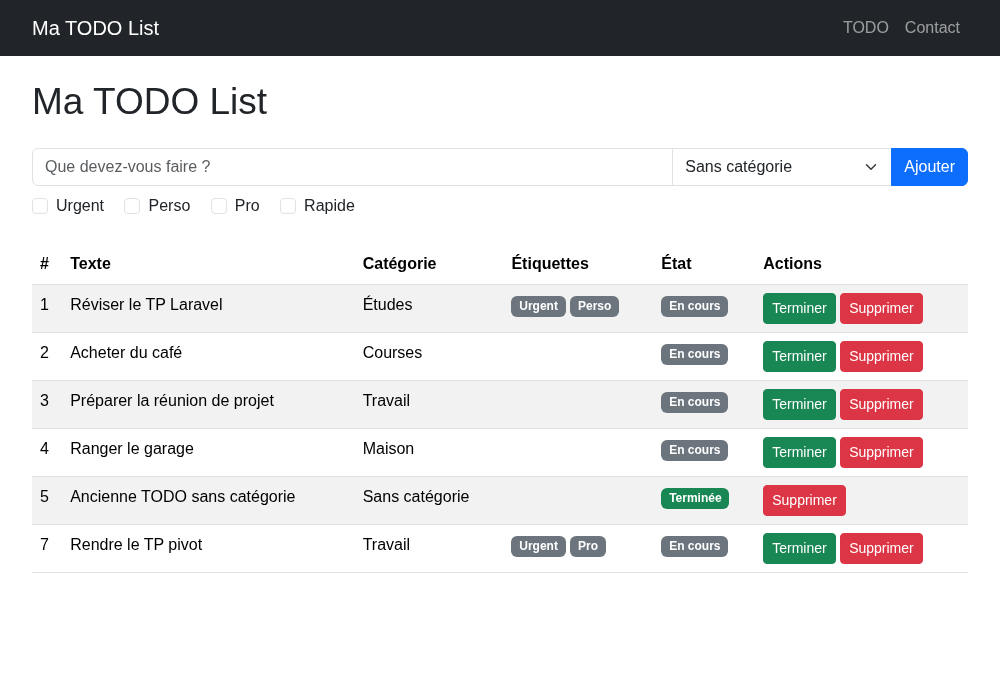This screenshot has height=700, width=1000.
Task: Terminer the 'Ranger le garage' task
Action: pyautogui.click(x=799, y=453)
